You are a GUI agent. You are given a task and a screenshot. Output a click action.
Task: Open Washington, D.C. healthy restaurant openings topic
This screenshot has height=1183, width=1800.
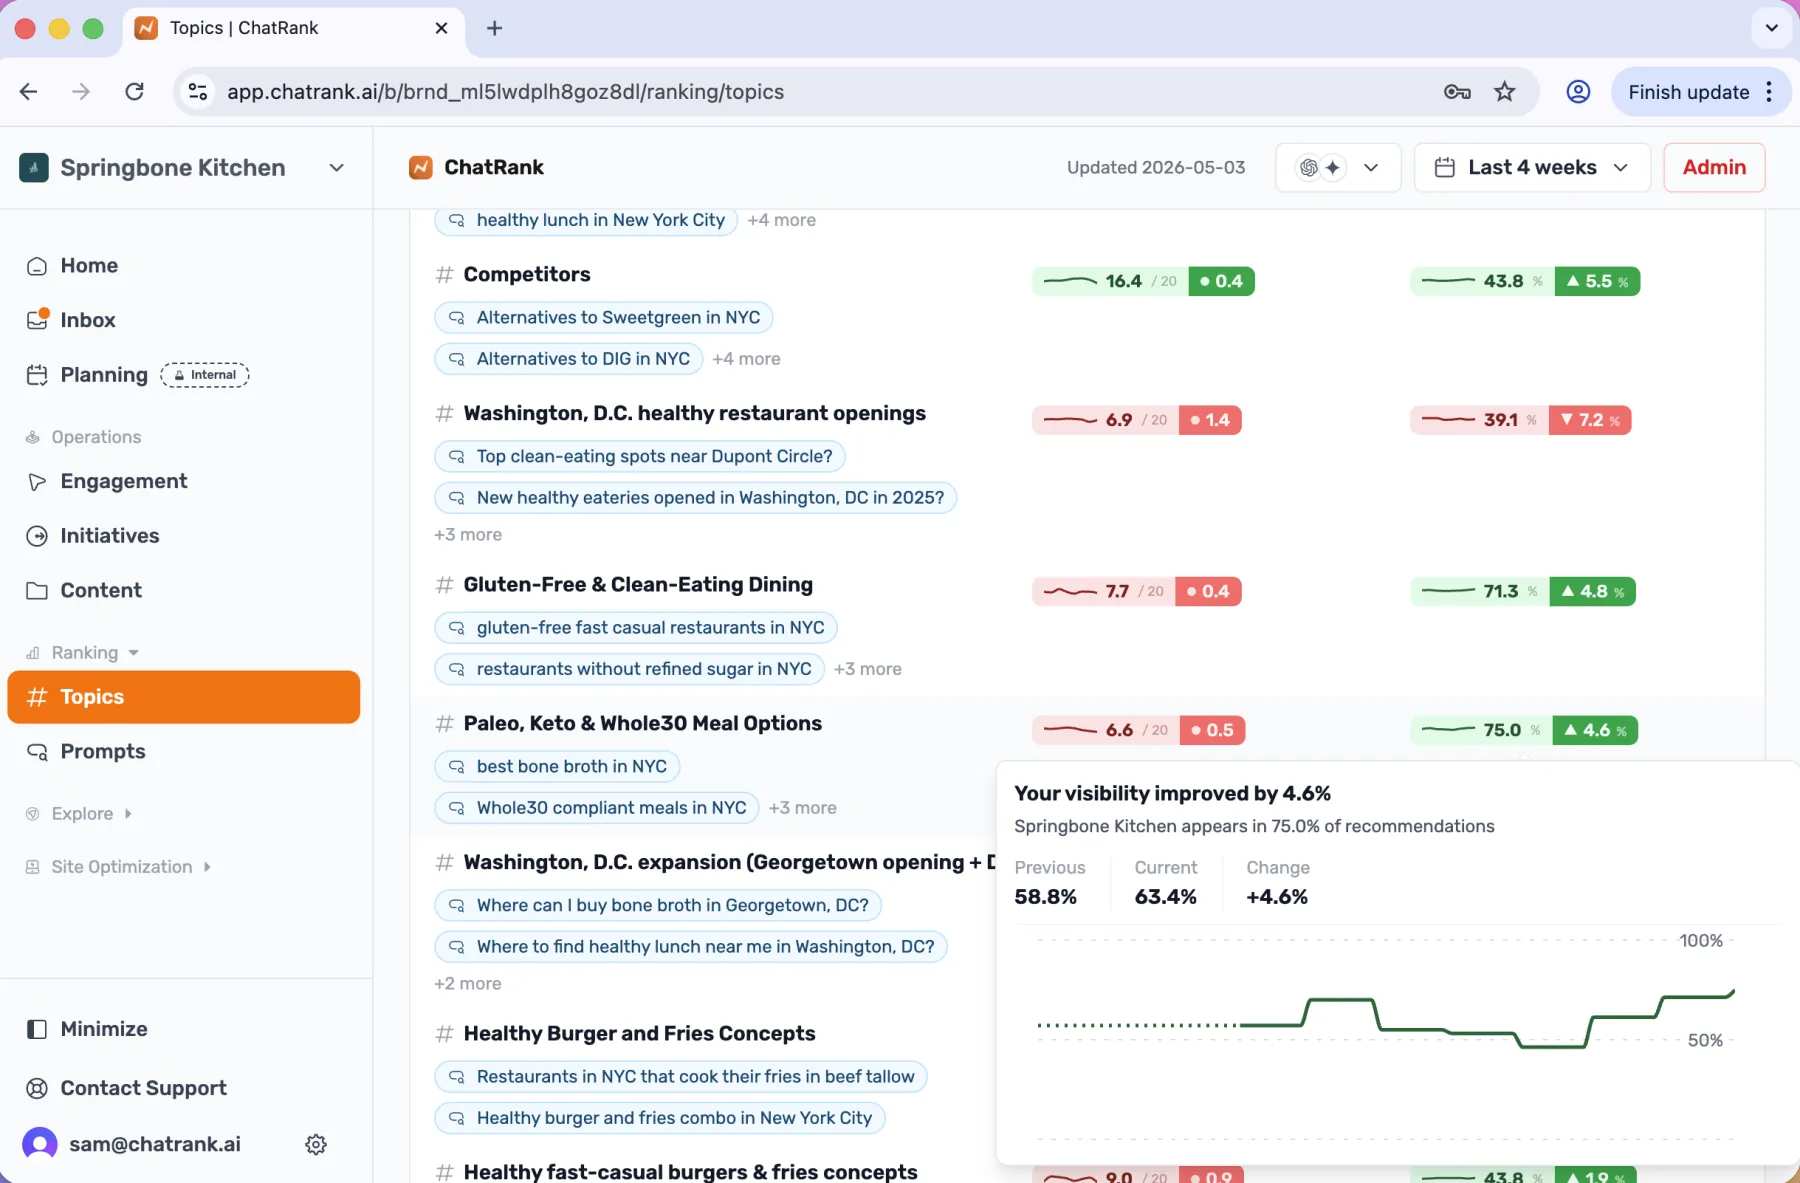[694, 413]
